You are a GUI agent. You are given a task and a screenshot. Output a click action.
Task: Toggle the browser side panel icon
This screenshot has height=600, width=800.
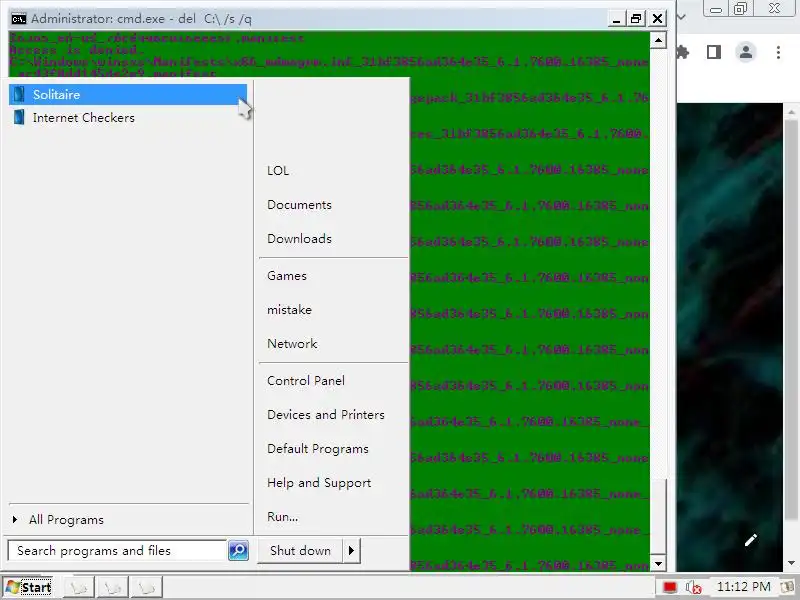pos(714,52)
